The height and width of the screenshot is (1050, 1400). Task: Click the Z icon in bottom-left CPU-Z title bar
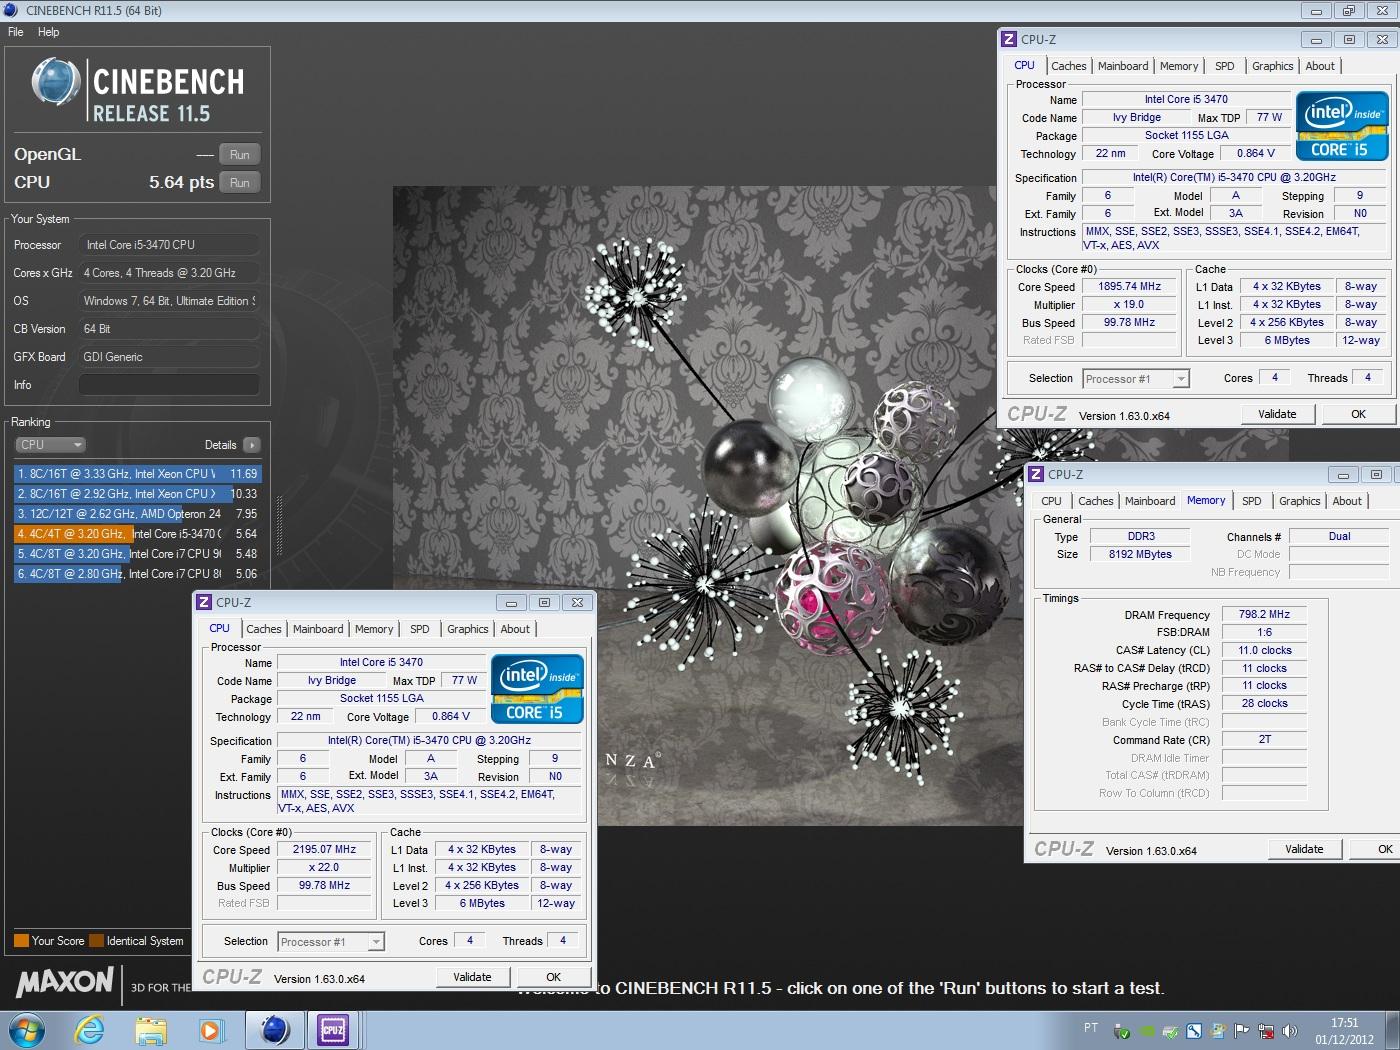click(204, 602)
